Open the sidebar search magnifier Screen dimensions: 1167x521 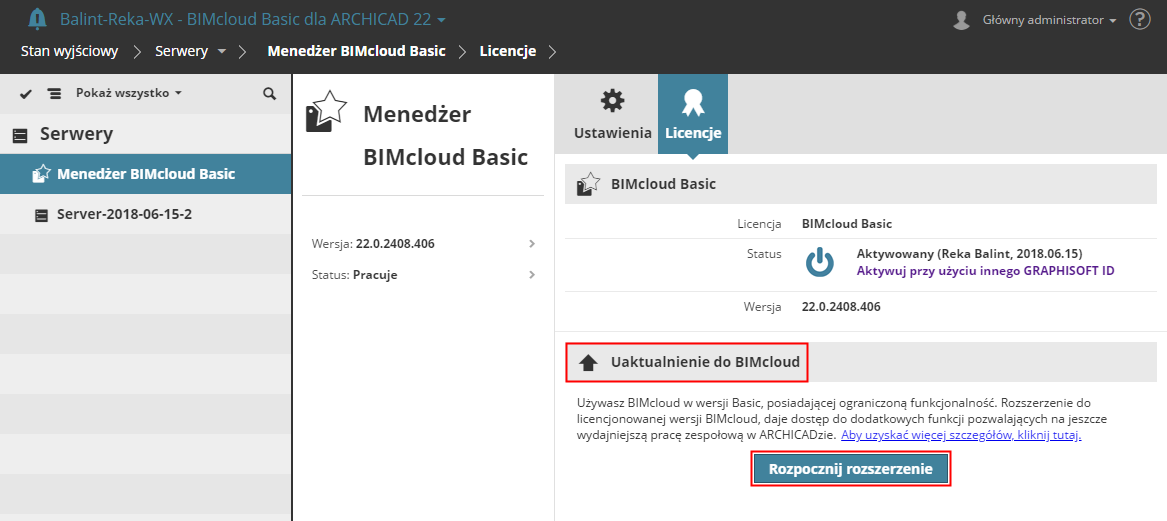(x=269, y=94)
